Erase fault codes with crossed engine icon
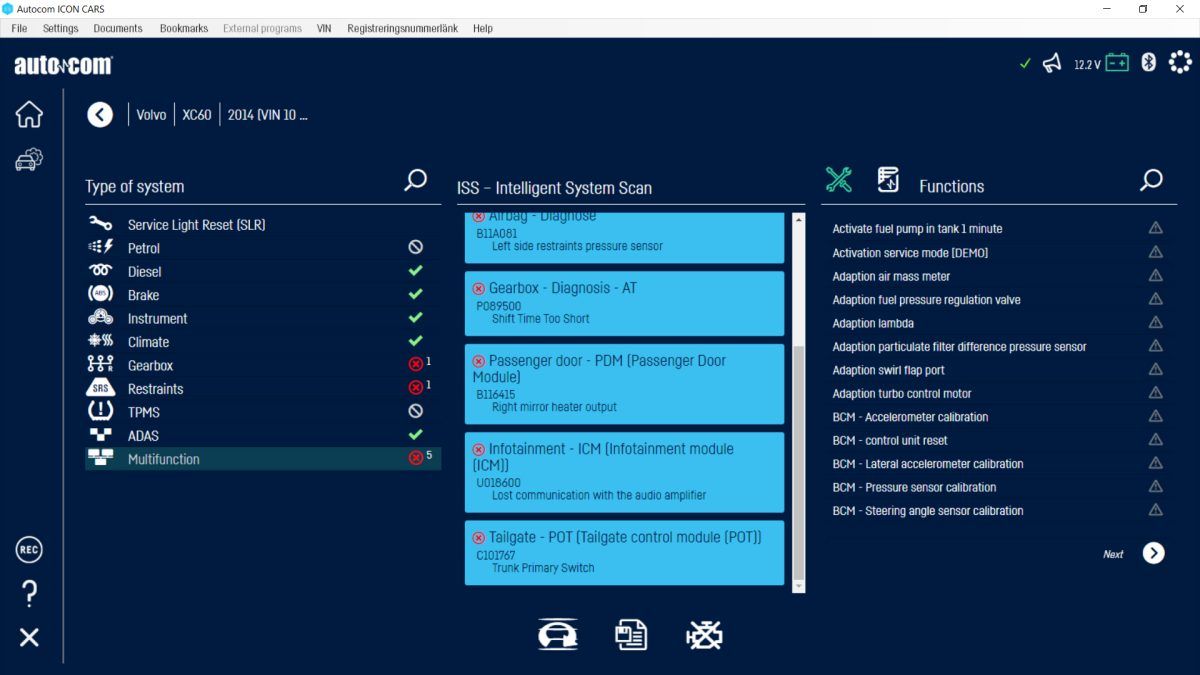1200x675 pixels. pyautogui.click(x=704, y=635)
